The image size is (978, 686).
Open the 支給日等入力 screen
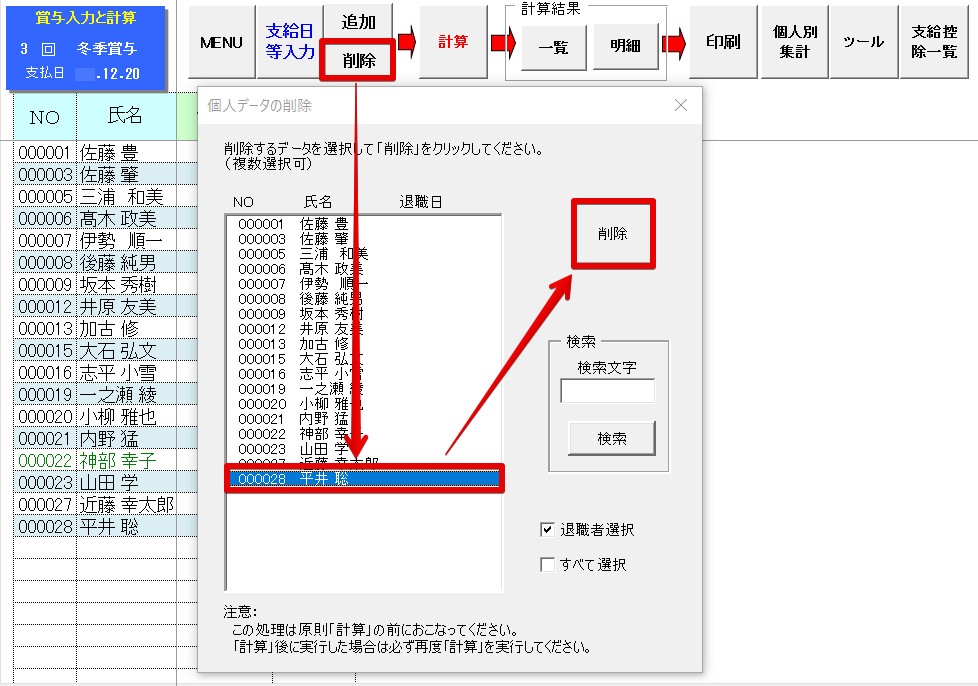tap(290, 42)
